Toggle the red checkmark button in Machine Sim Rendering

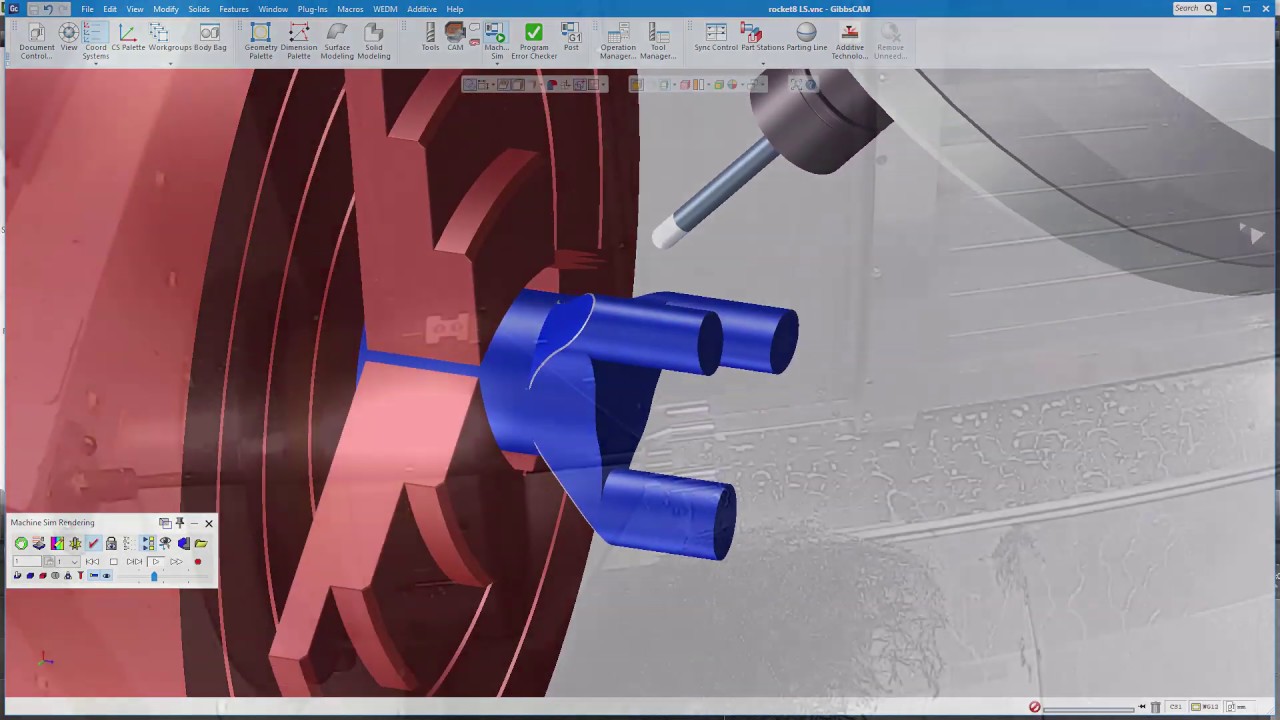[x=93, y=543]
